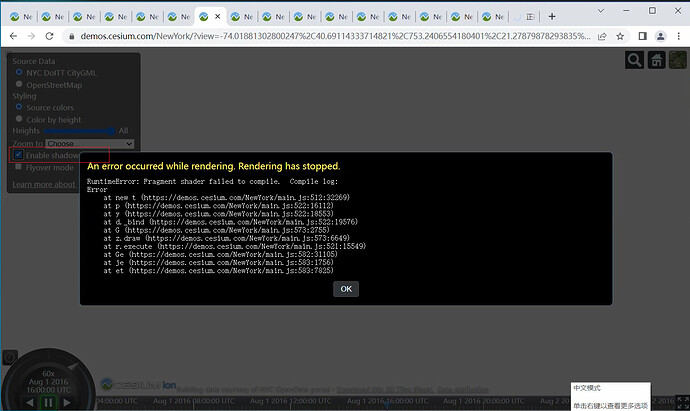Click the 中文模式 IME tooltip
Screen dimensions: 690x411
(587, 388)
